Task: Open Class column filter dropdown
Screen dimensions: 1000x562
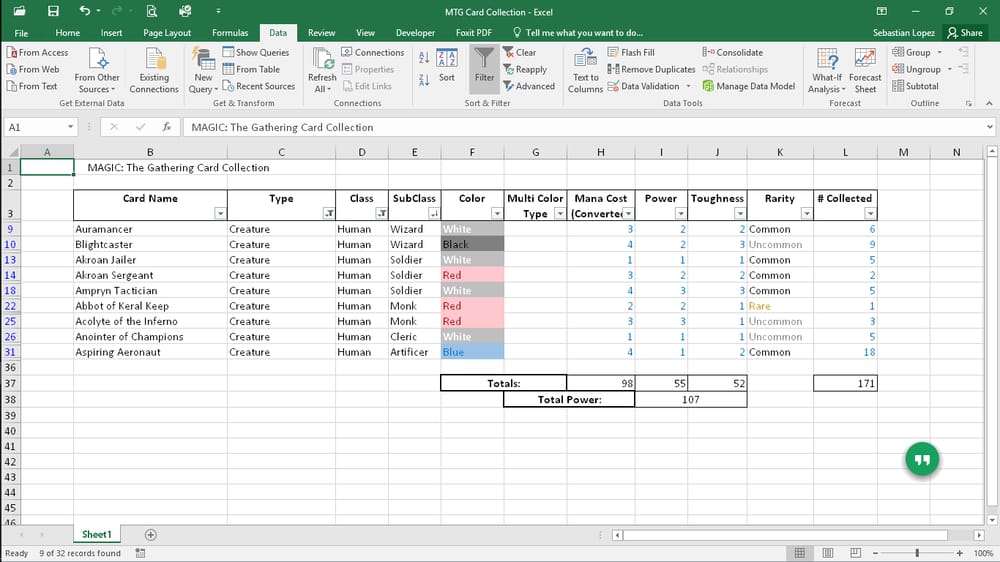Action: point(381,214)
